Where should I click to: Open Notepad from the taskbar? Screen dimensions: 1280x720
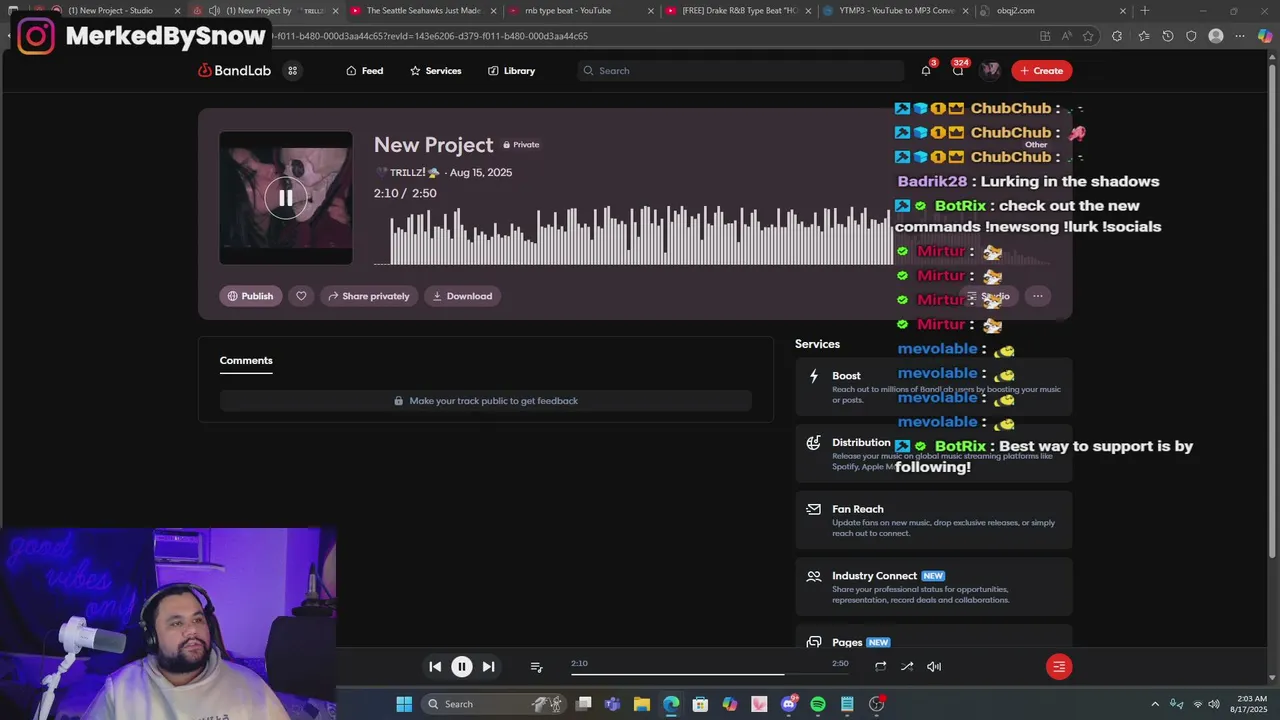coord(847,704)
